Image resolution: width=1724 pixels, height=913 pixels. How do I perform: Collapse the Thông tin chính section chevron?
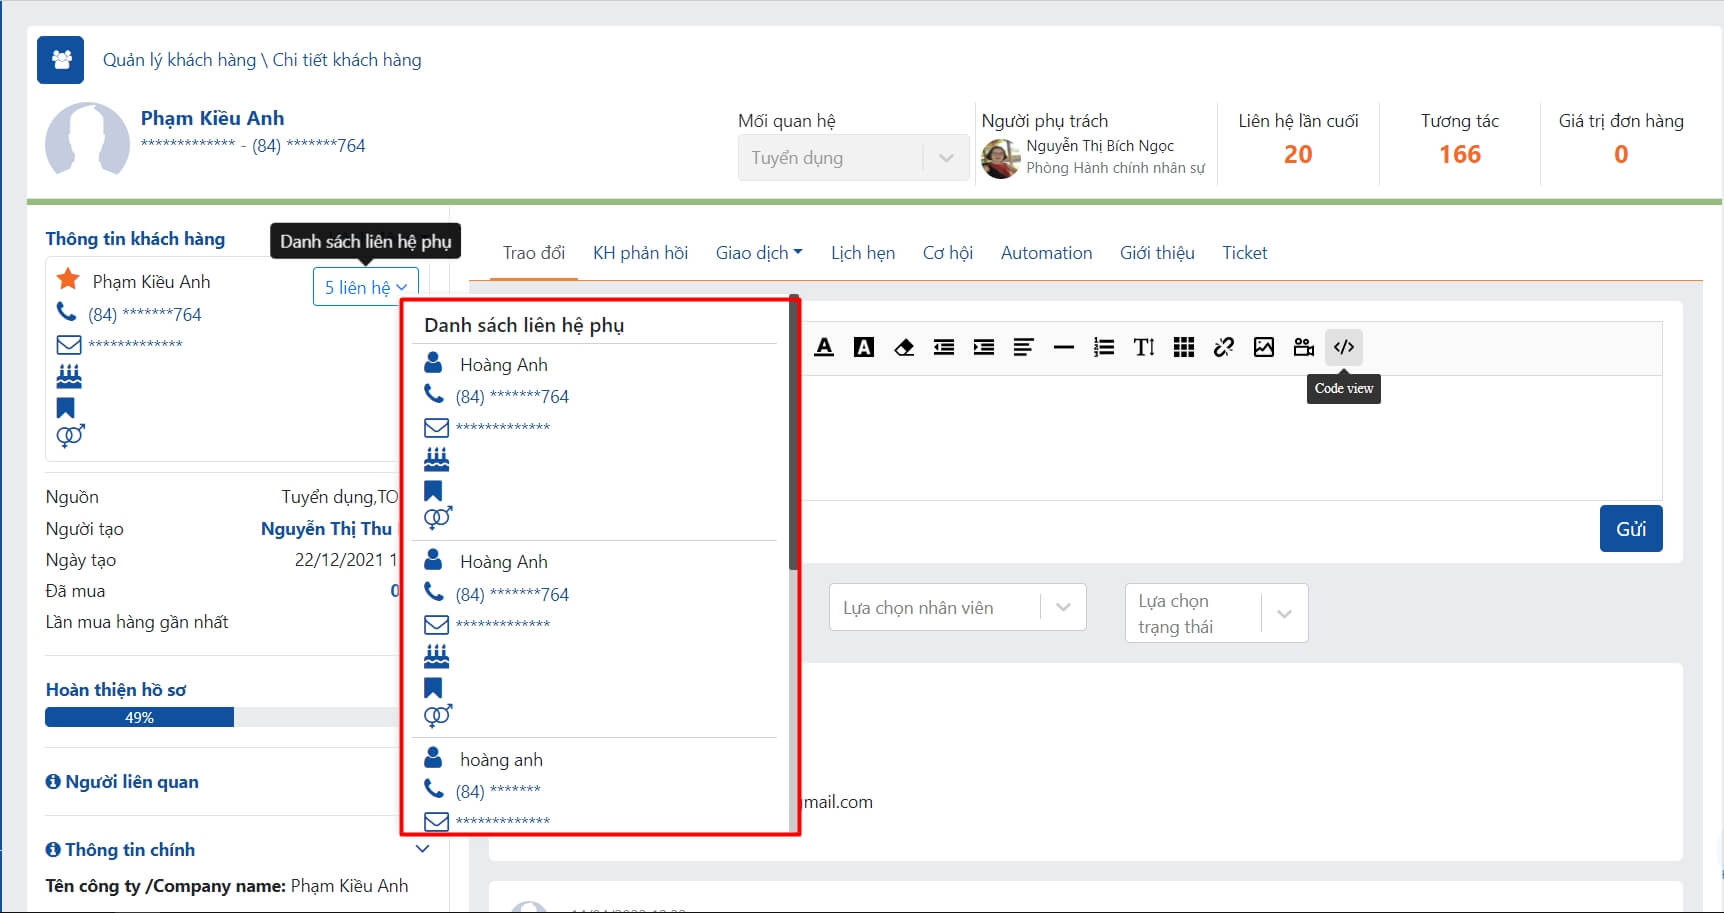(422, 849)
